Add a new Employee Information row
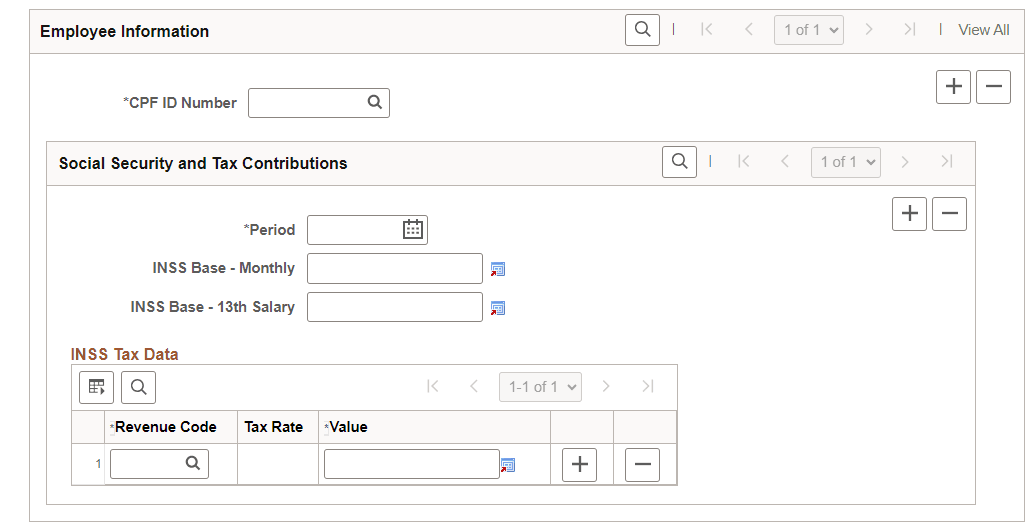 coord(954,87)
